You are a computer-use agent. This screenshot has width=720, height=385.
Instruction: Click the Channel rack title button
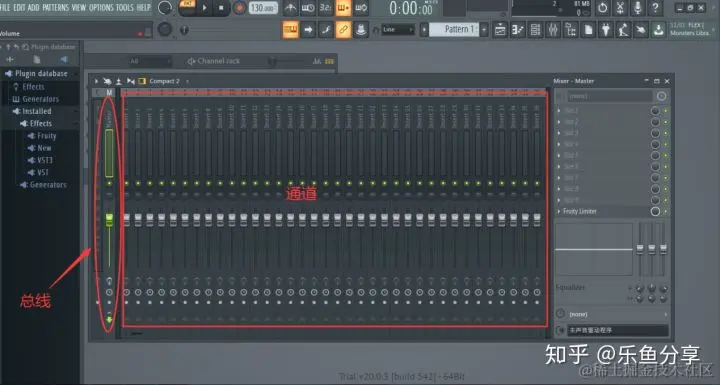[x=214, y=61]
